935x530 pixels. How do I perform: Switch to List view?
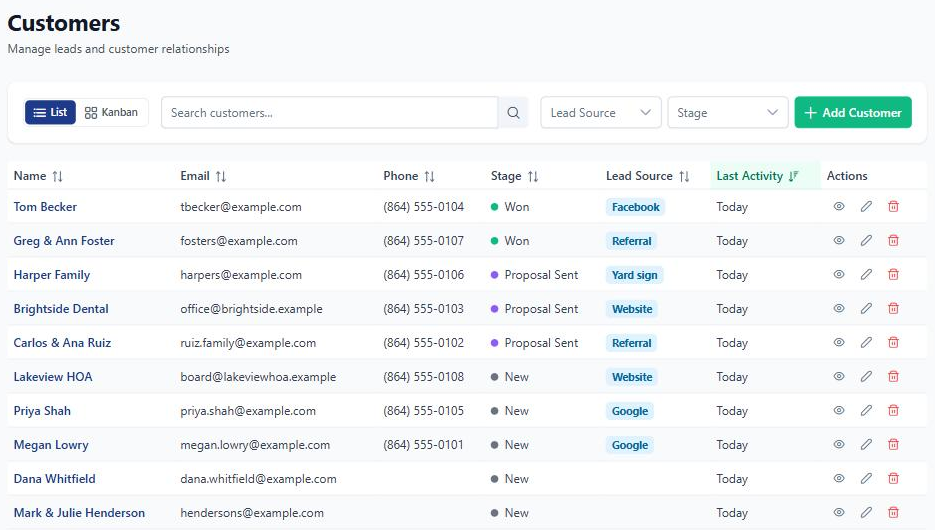[50, 112]
